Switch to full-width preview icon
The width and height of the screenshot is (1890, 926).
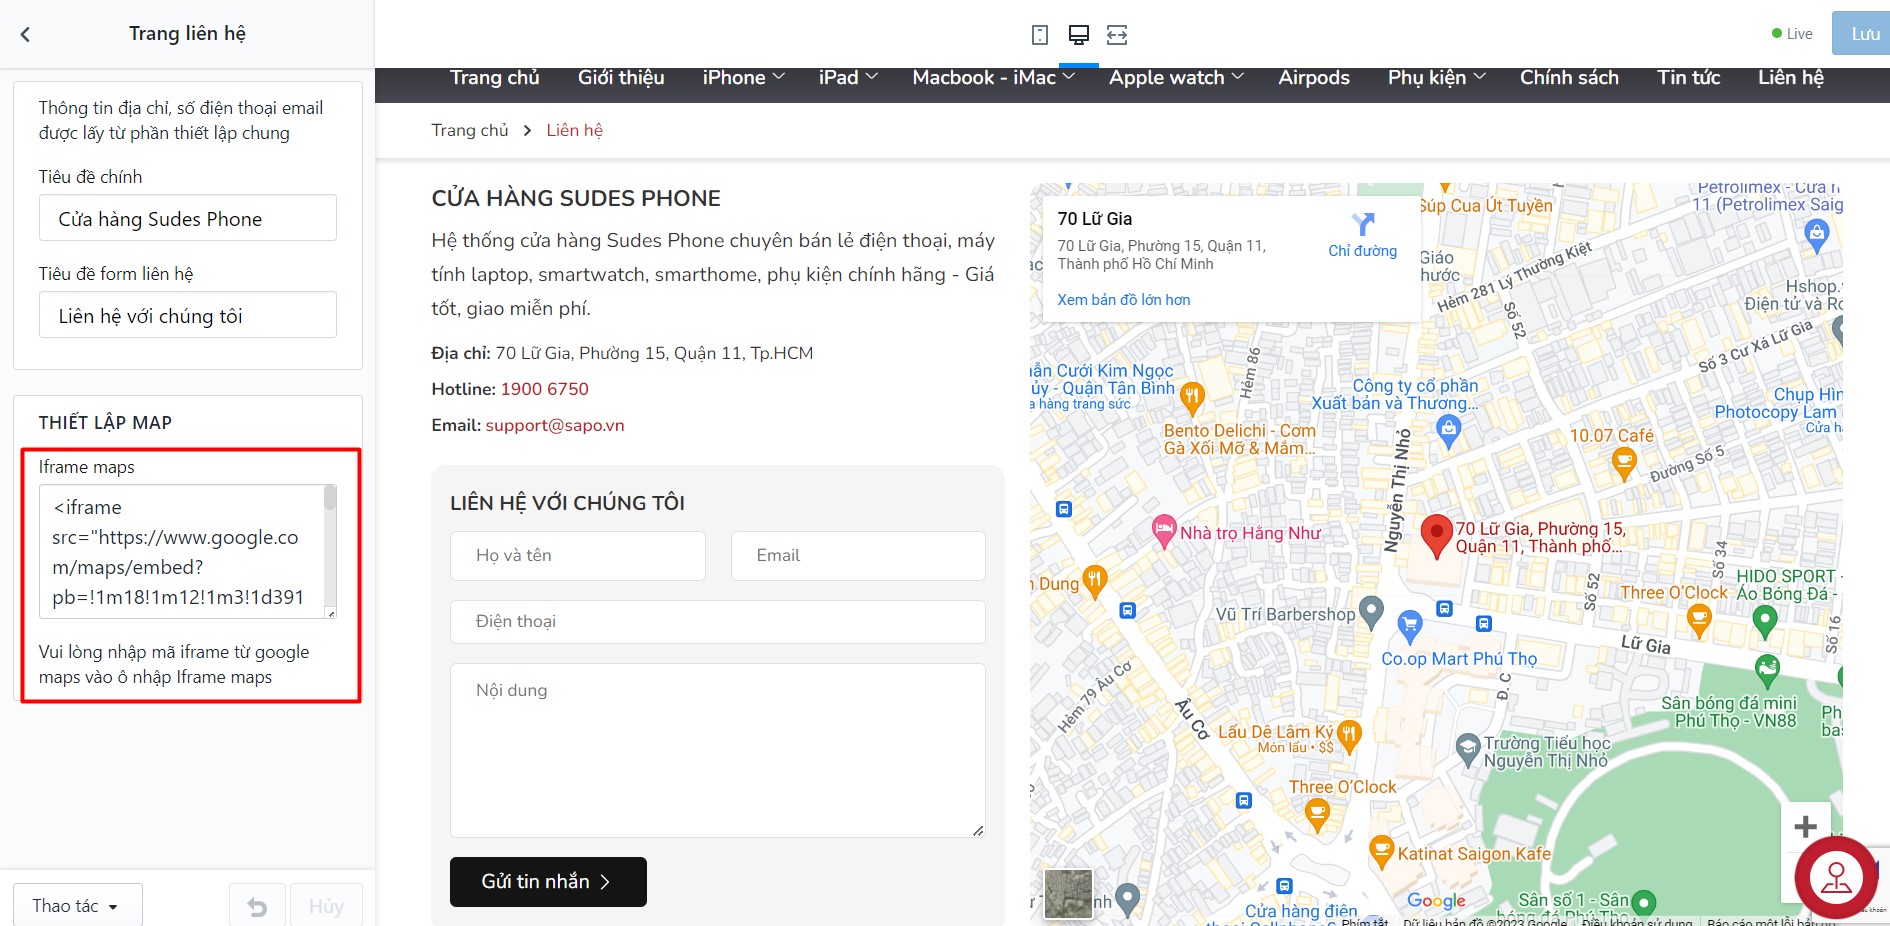click(1117, 35)
